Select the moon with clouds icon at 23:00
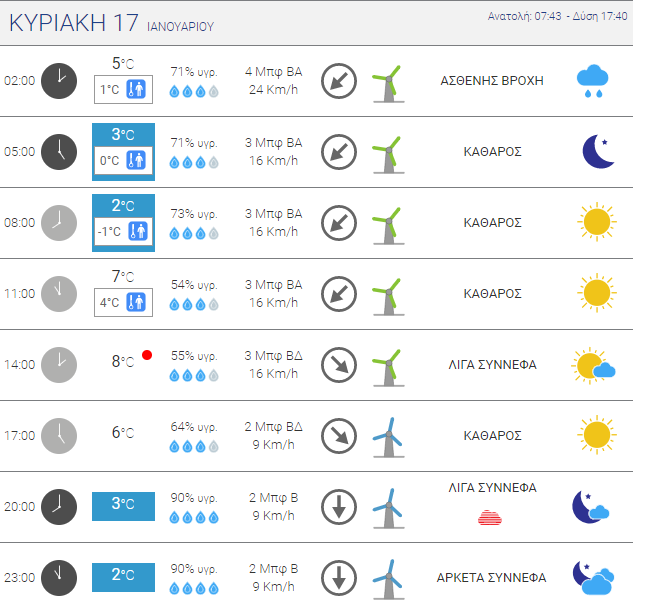 tap(593, 578)
